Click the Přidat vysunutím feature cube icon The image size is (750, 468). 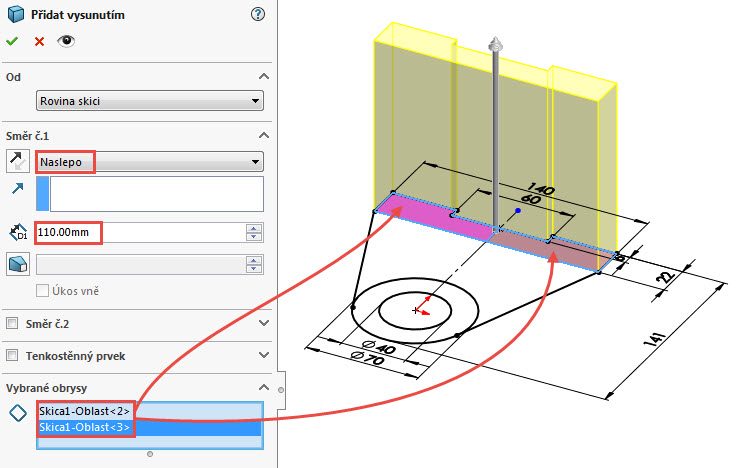tap(16, 14)
